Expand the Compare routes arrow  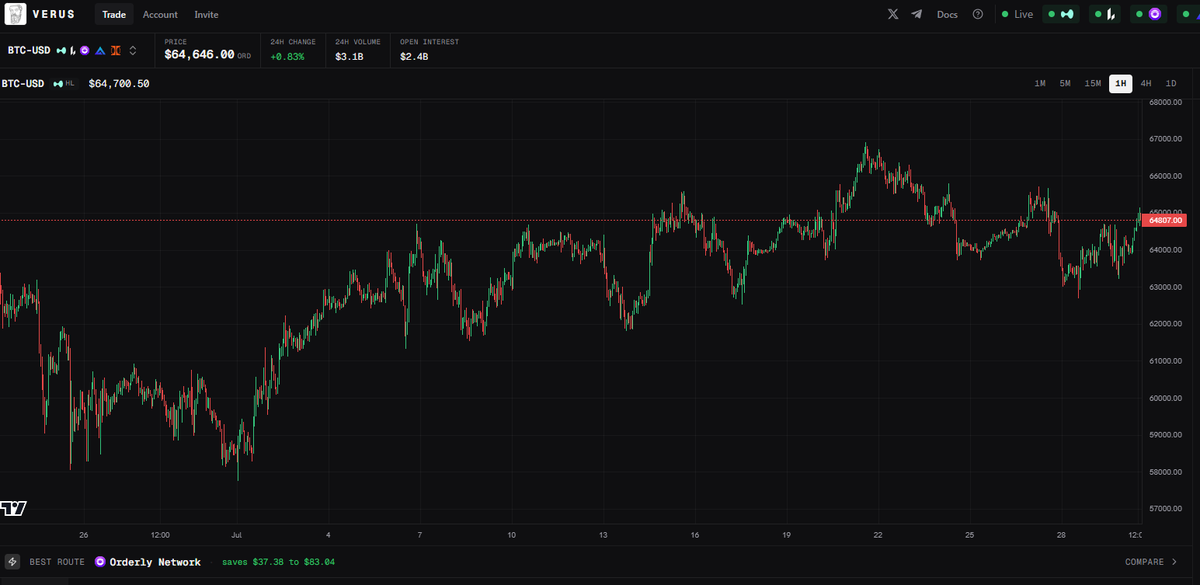click(x=1175, y=562)
